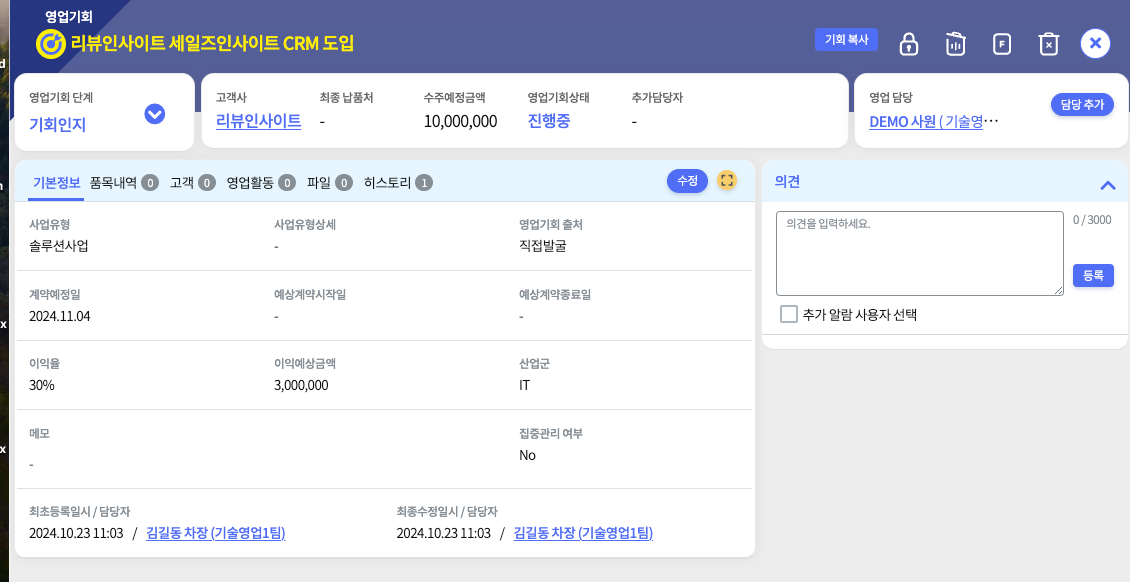The height and width of the screenshot is (582, 1130).
Task: Open the 영업활동 tab
Action: point(260,183)
